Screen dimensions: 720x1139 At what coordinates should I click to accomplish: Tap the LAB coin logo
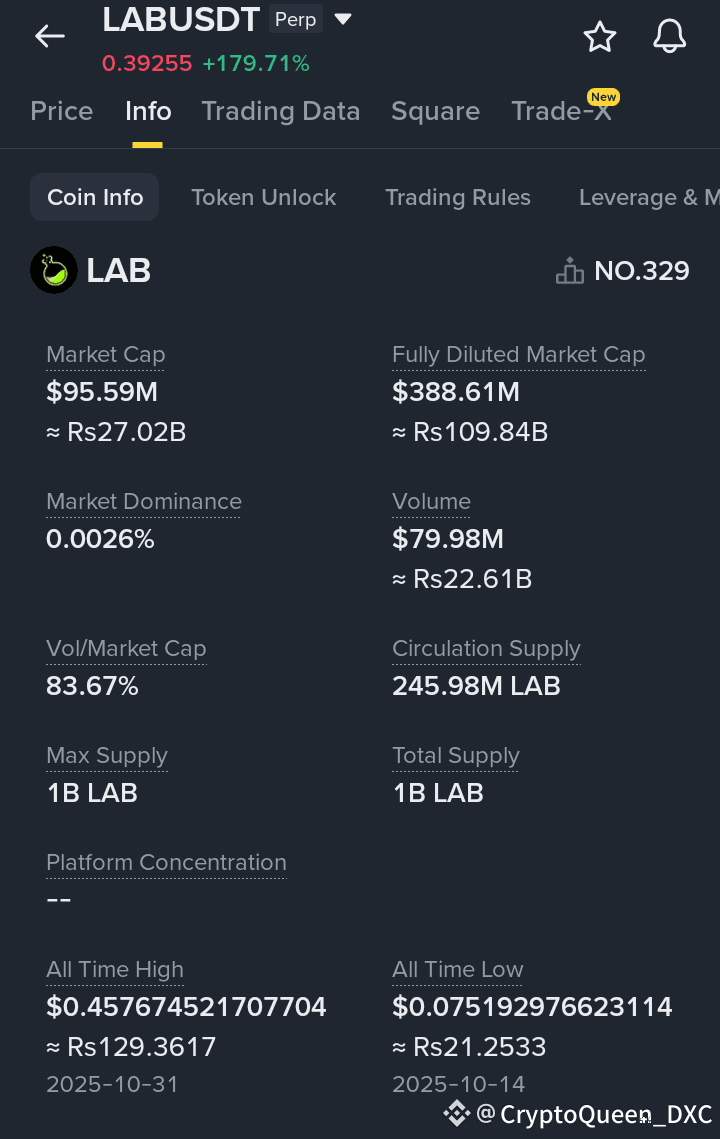click(54, 270)
